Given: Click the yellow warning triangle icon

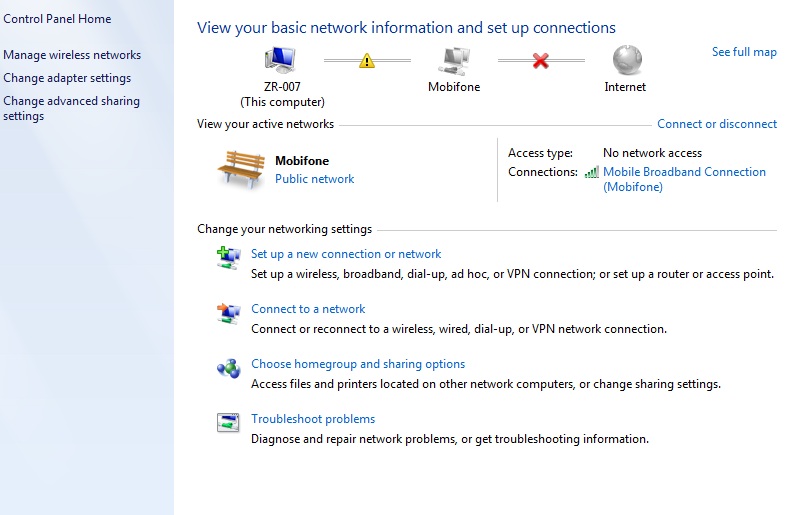Looking at the screenshot, I should [367, 61].
